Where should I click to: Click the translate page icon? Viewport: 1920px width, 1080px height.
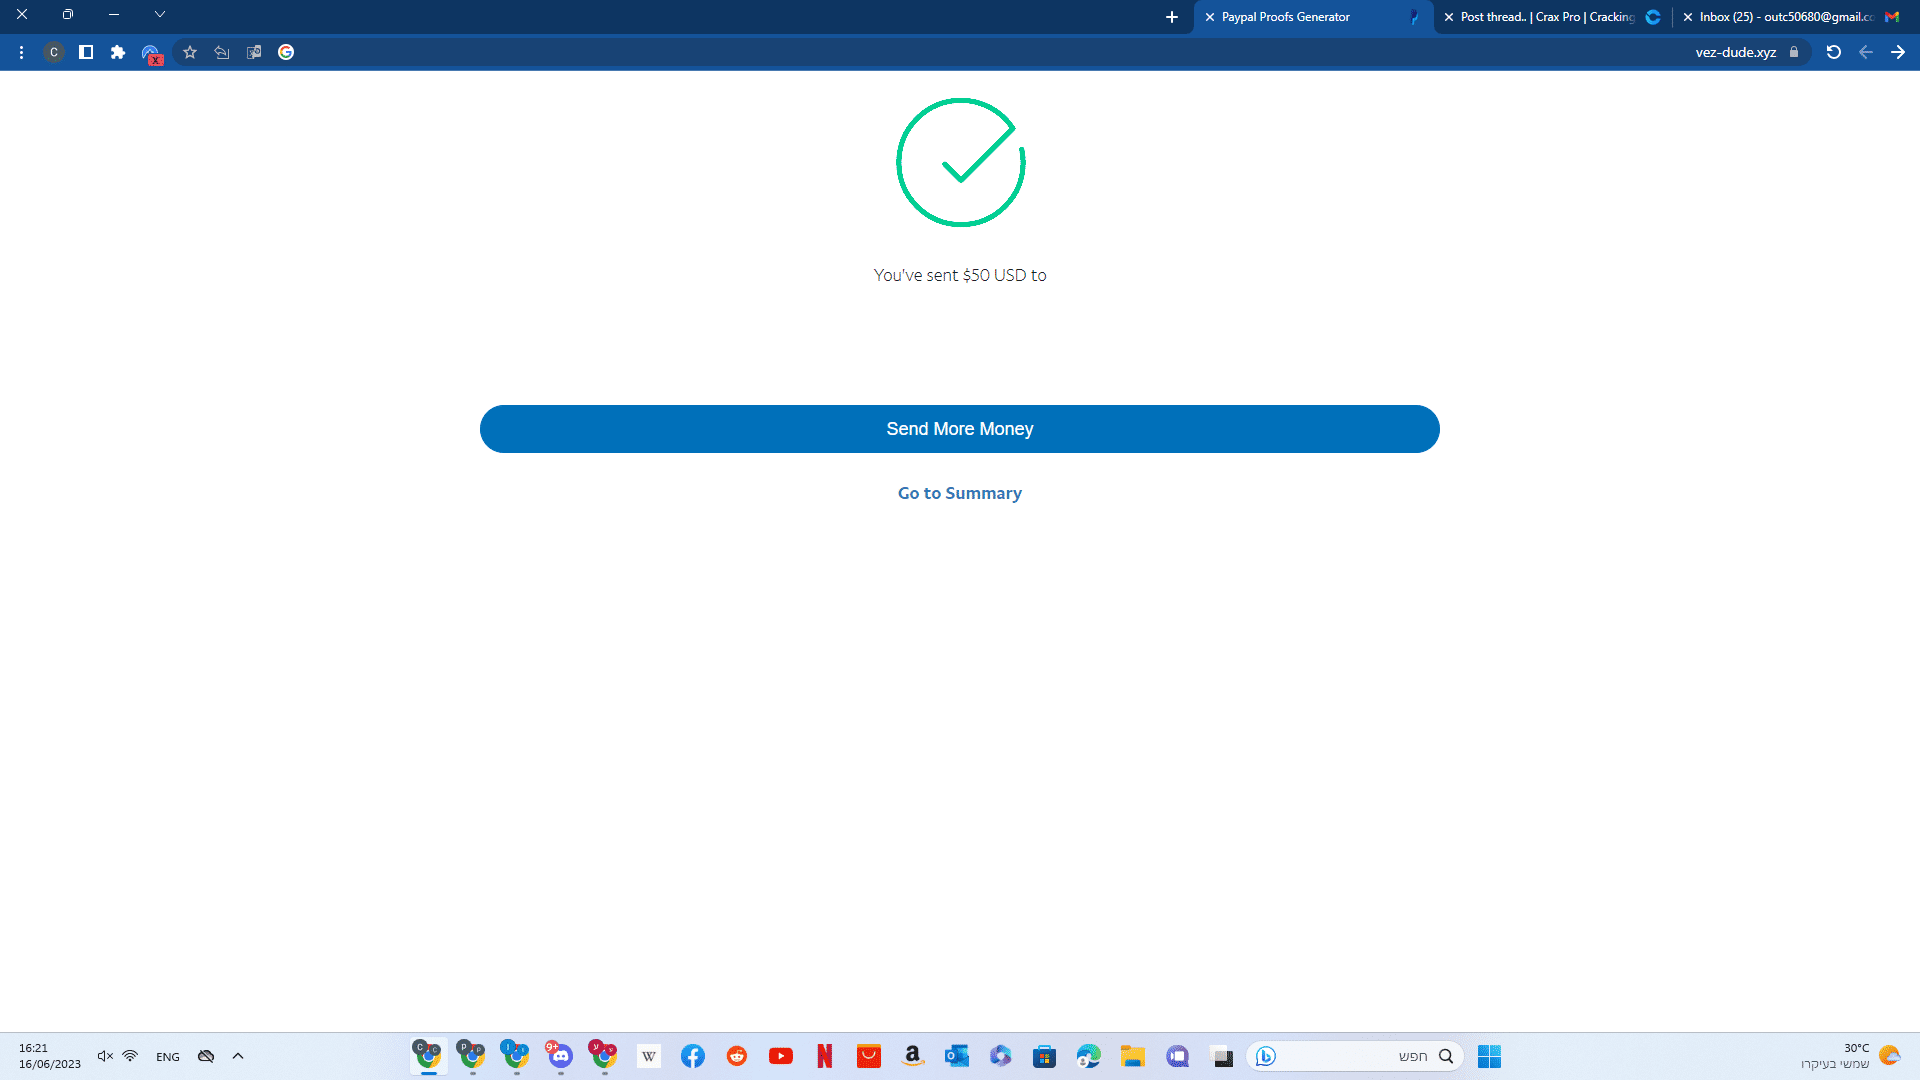(254, 52)
